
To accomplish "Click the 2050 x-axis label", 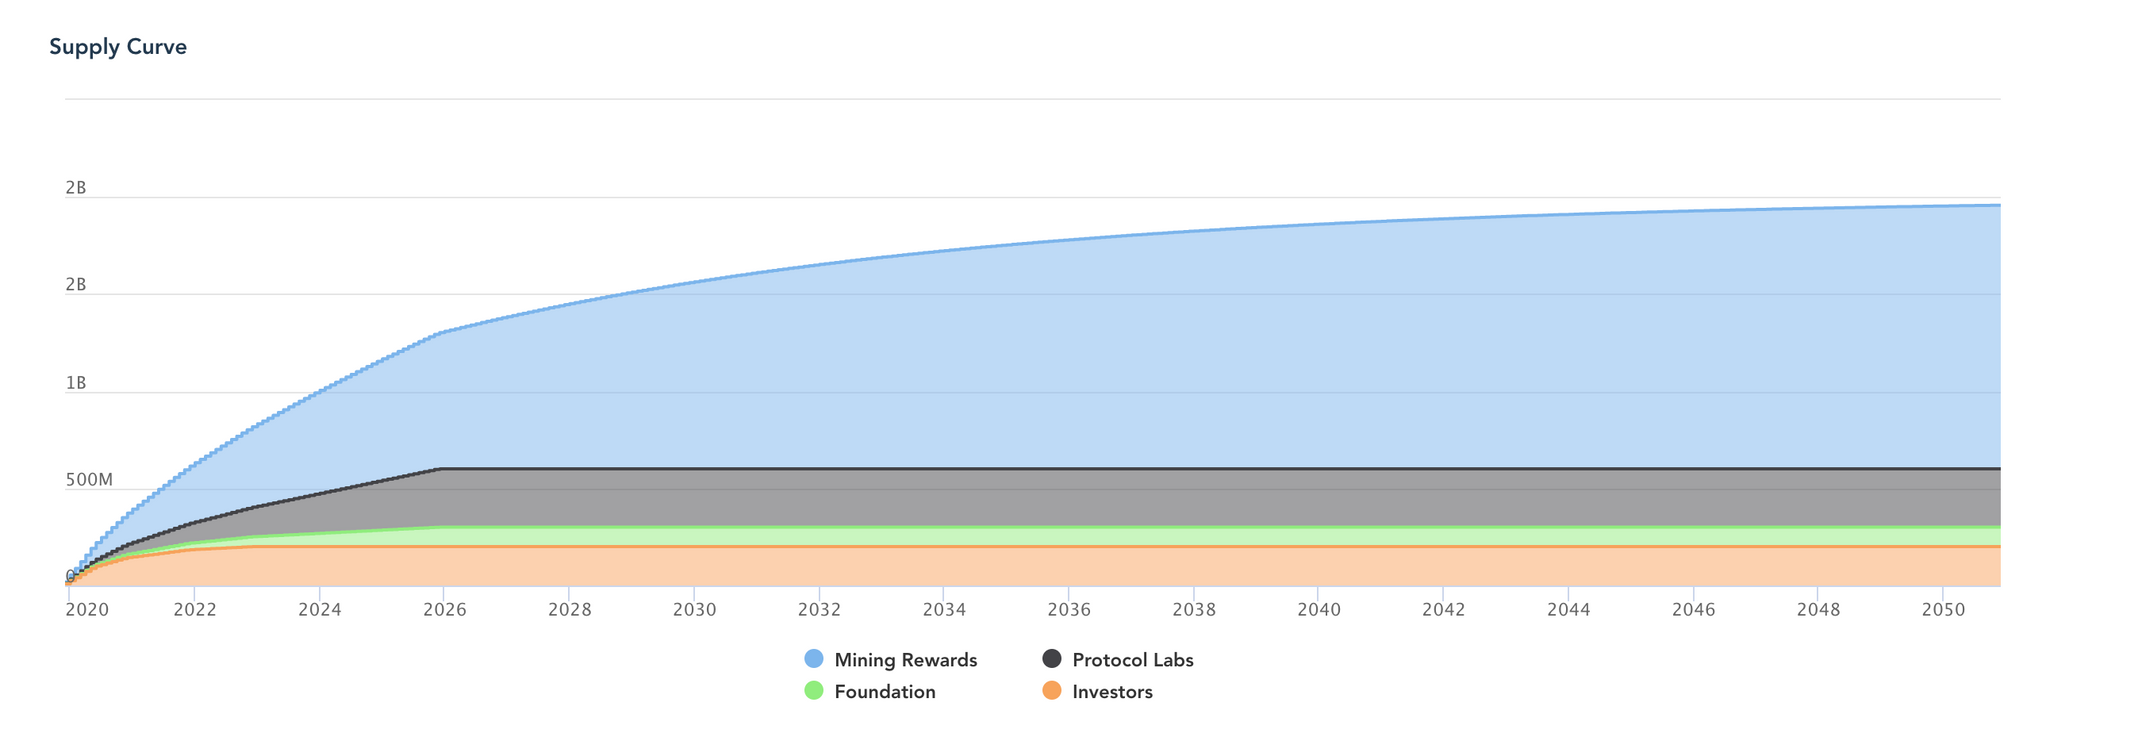I will tap(1943, 610).
